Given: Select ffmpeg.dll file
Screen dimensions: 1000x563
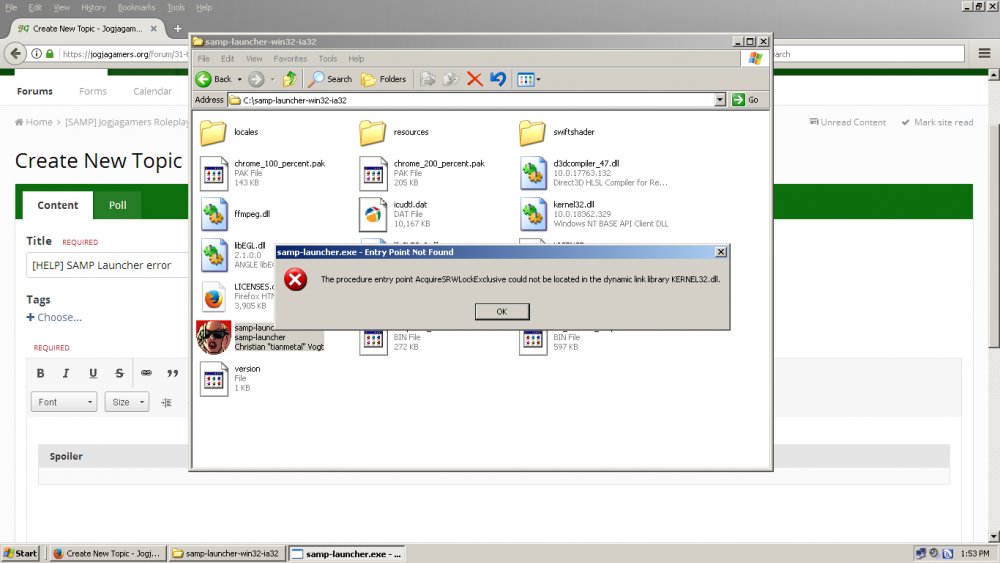Looking at the screenshot, I should 235,214.
